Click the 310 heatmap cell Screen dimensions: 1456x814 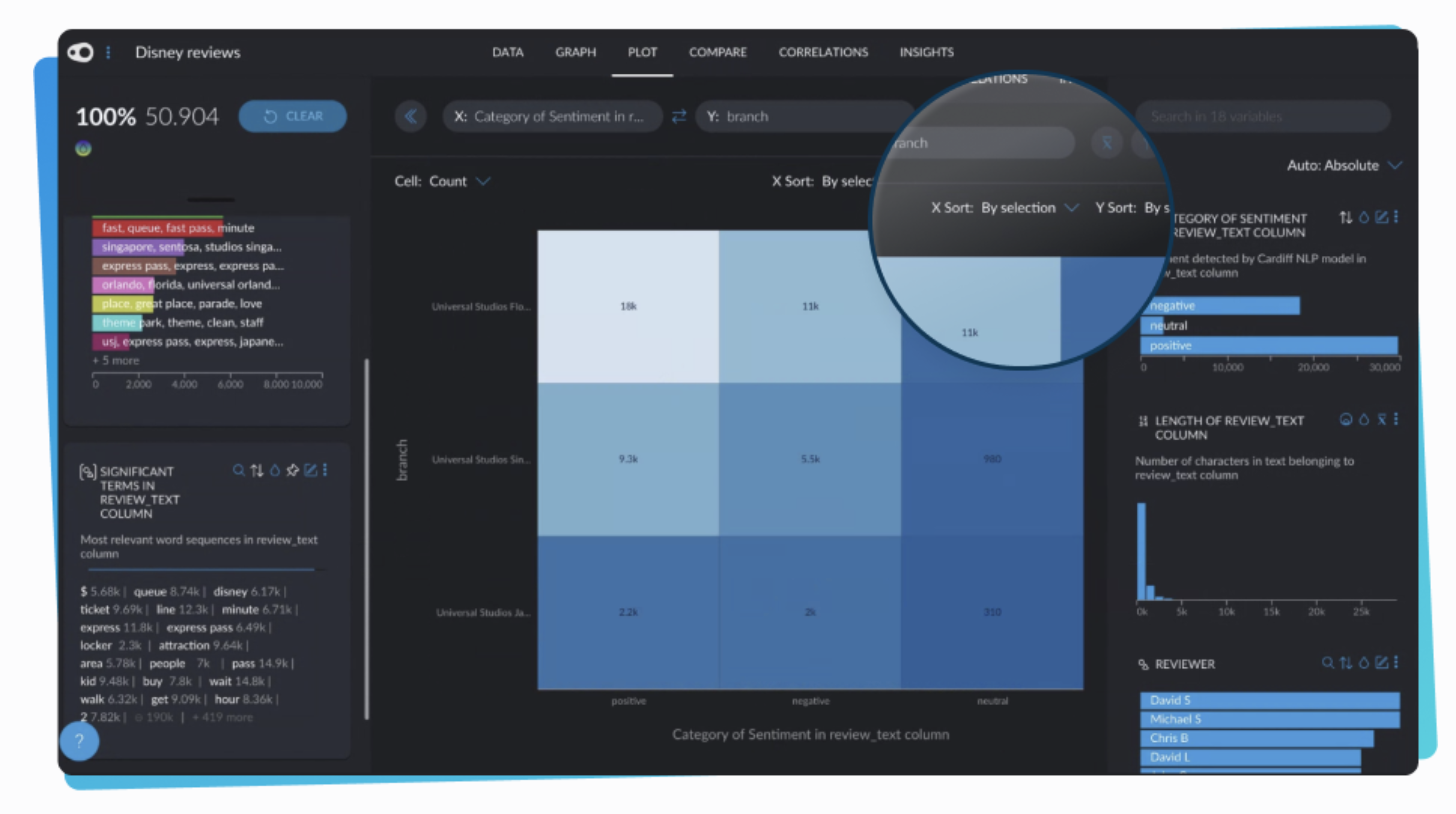992,613
